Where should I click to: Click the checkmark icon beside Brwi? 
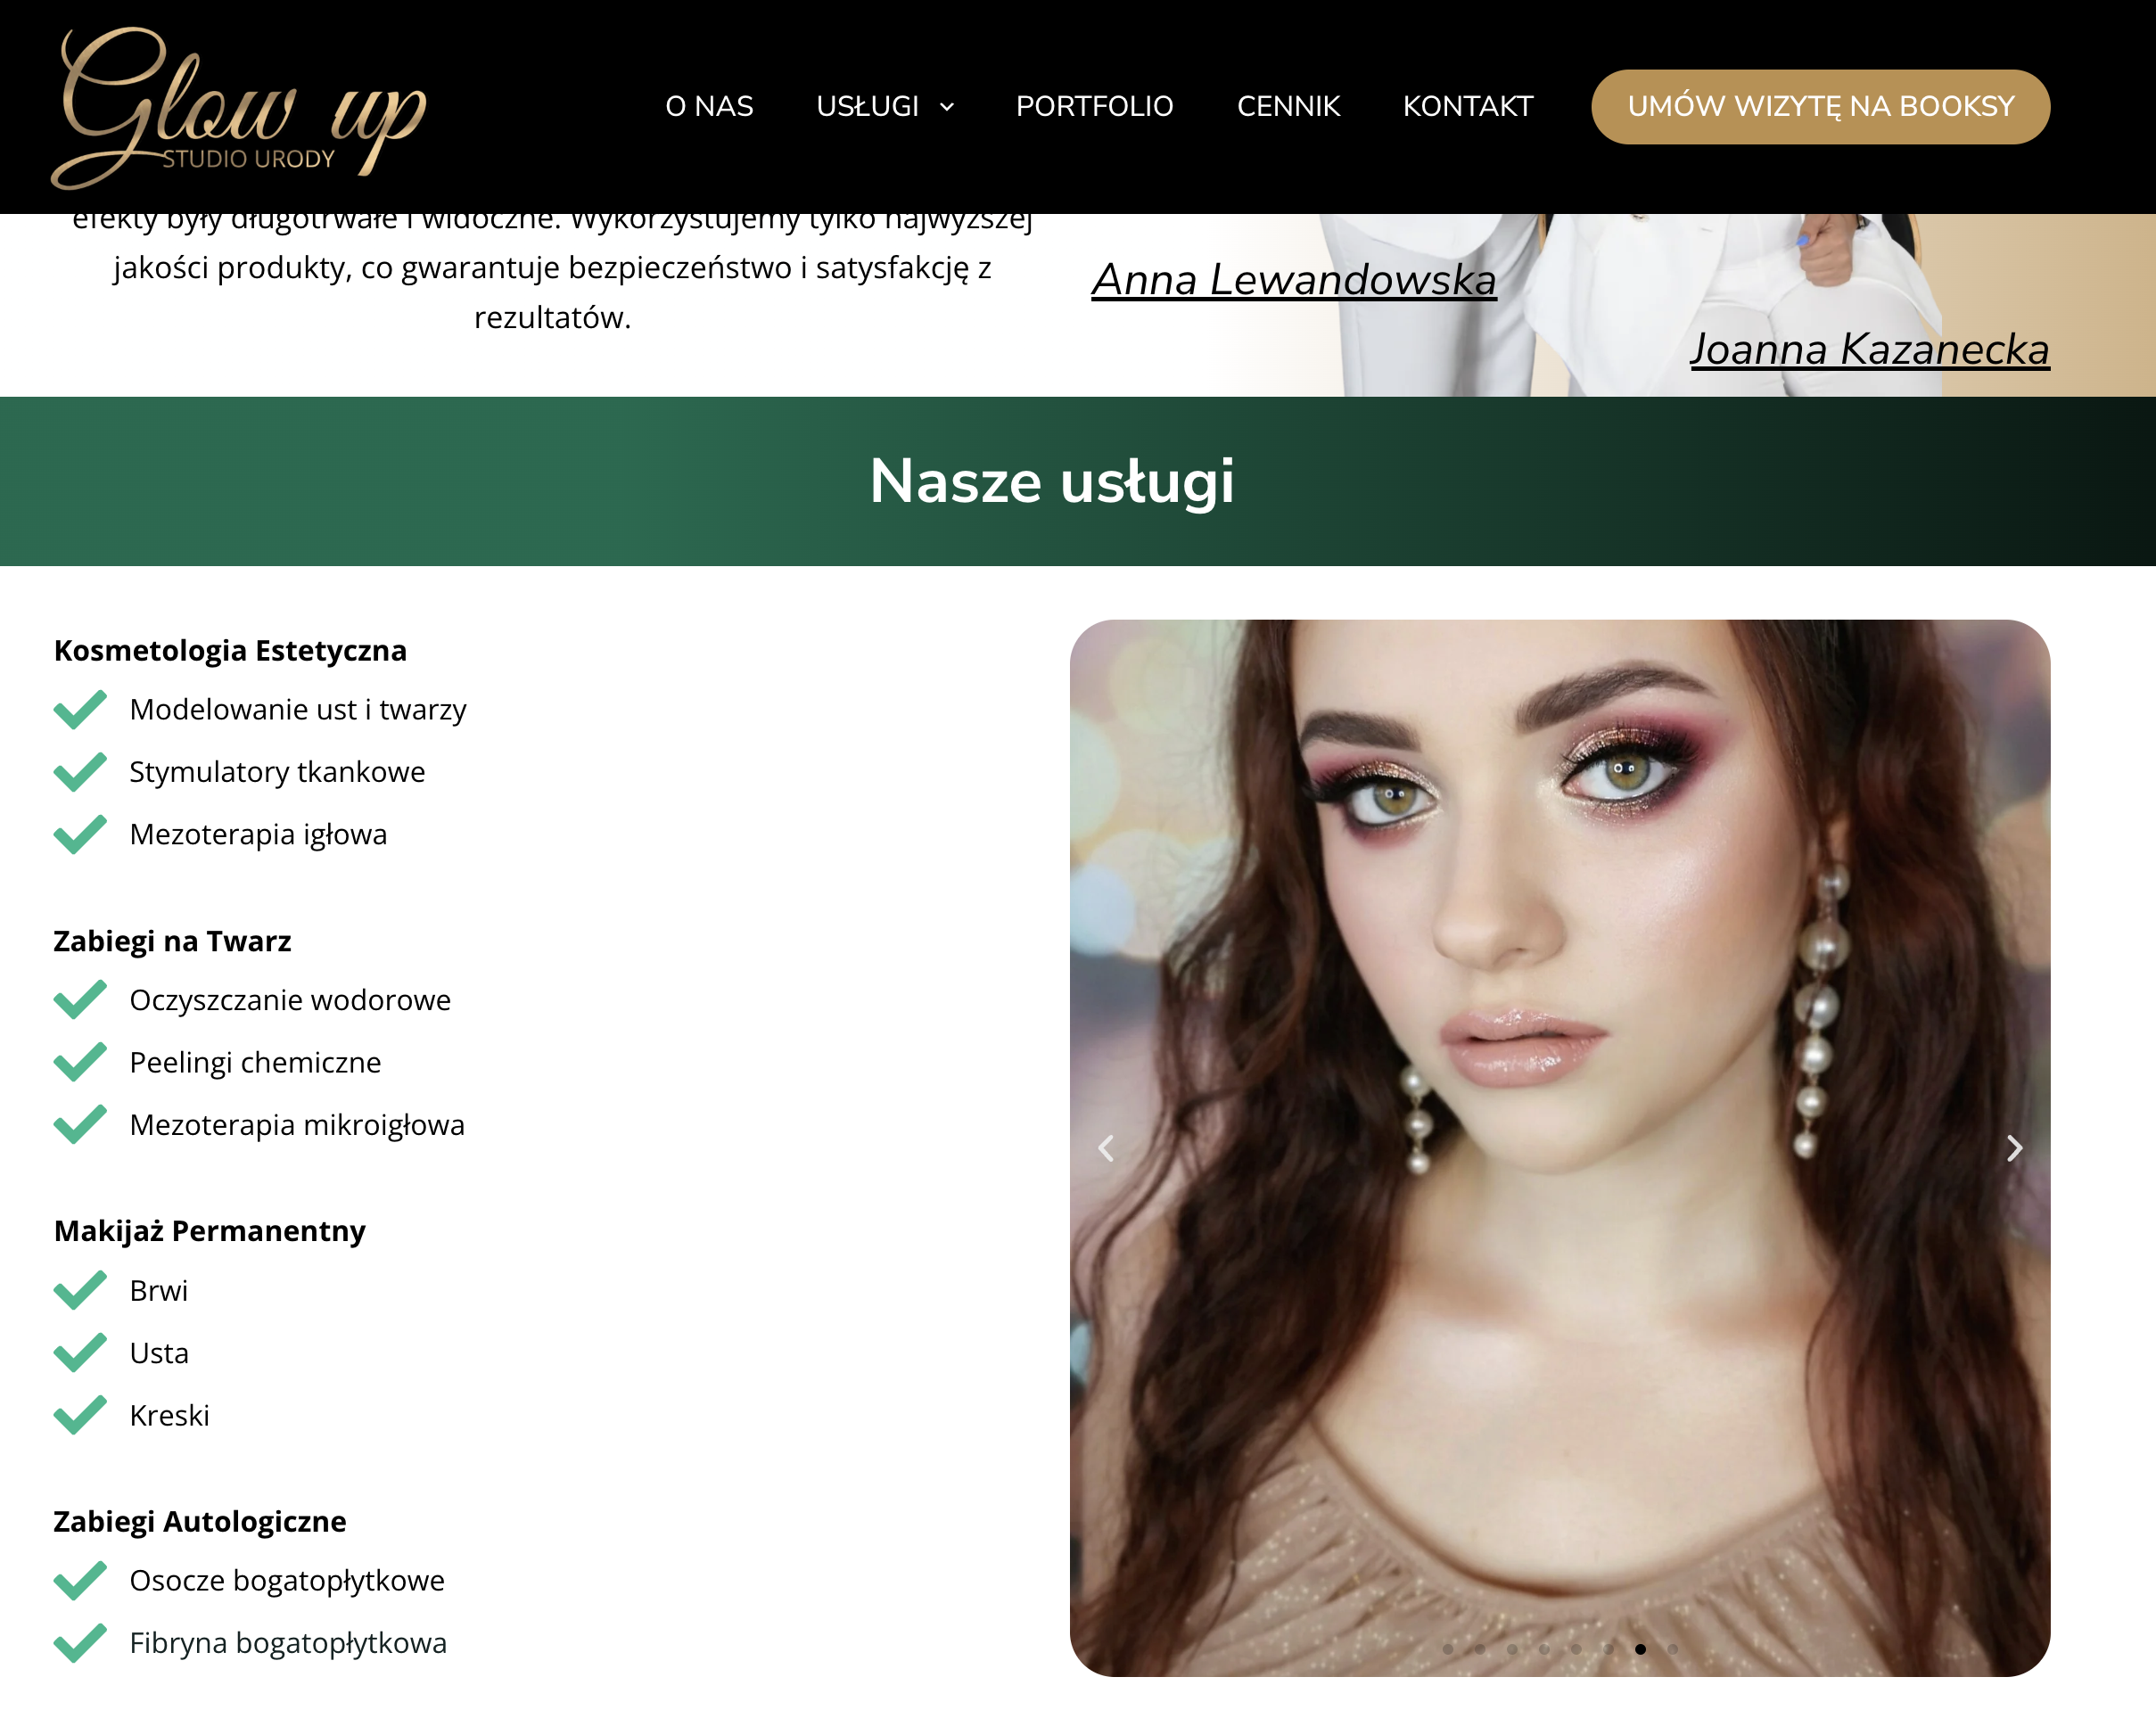(x=80, y=1290)
